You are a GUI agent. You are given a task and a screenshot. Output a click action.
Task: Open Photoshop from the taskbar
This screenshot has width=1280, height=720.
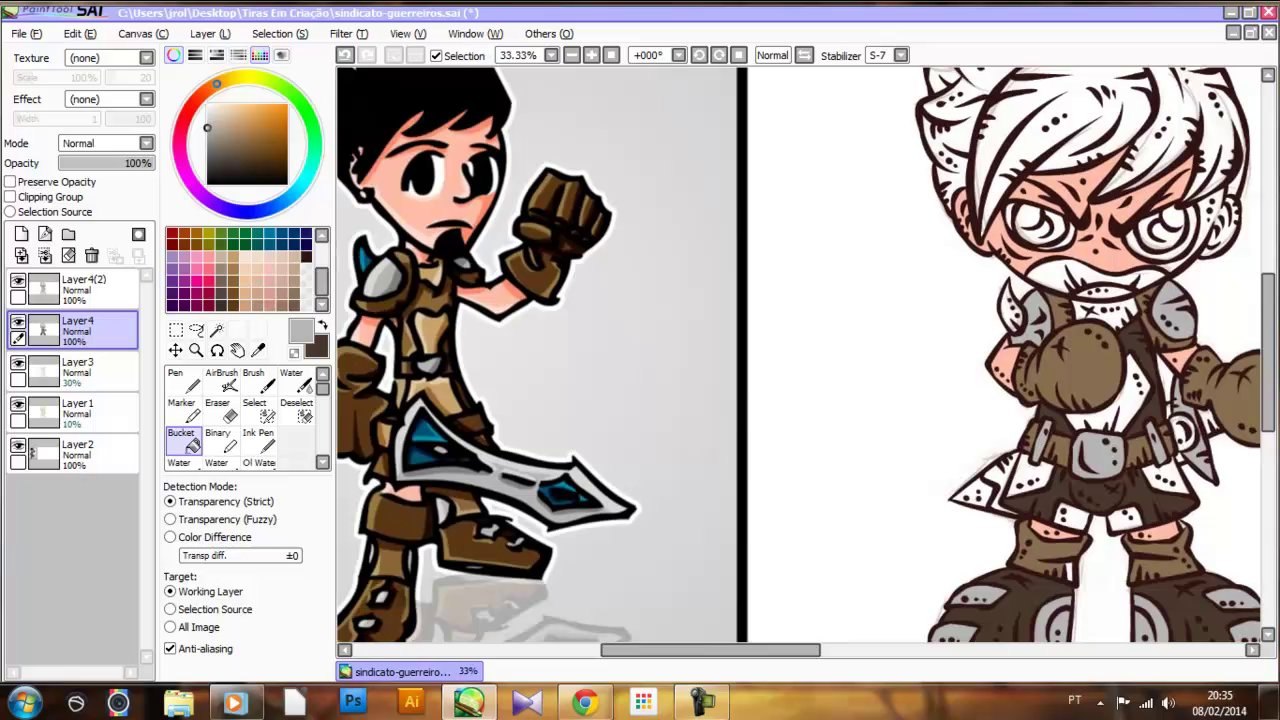click(353, 702)
